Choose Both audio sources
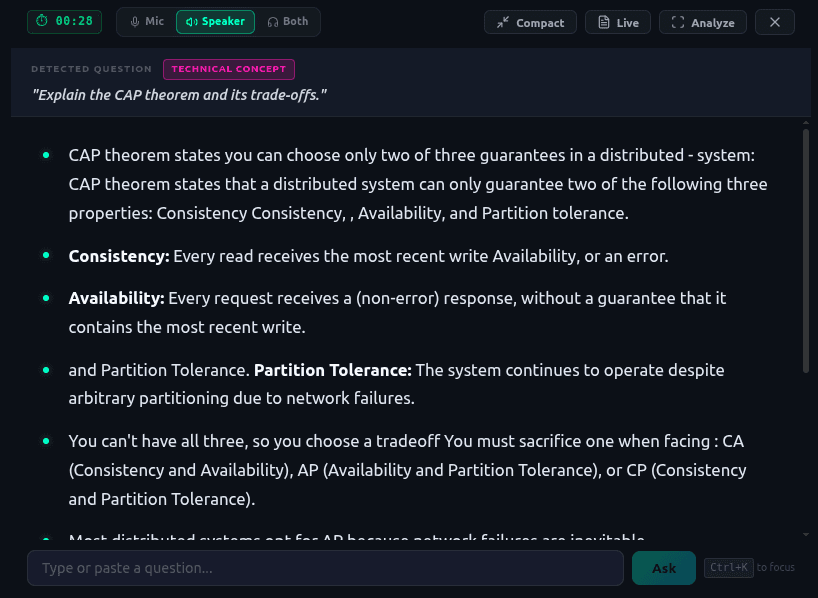 (x=287, y=21)
